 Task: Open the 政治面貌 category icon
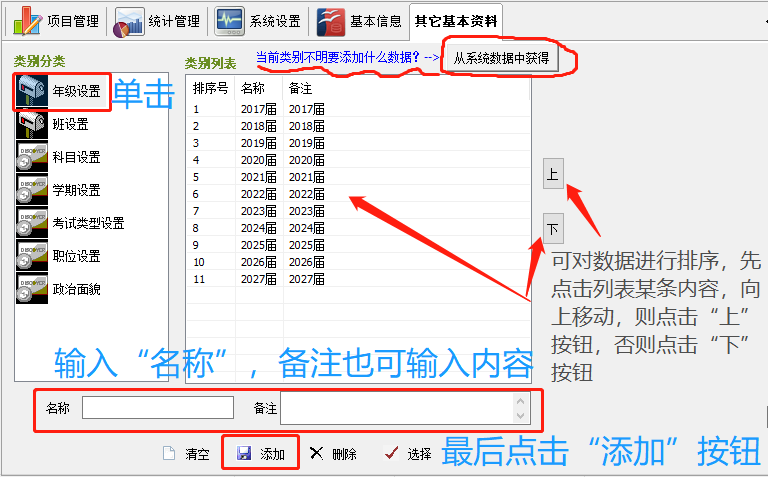pos(33,289)
